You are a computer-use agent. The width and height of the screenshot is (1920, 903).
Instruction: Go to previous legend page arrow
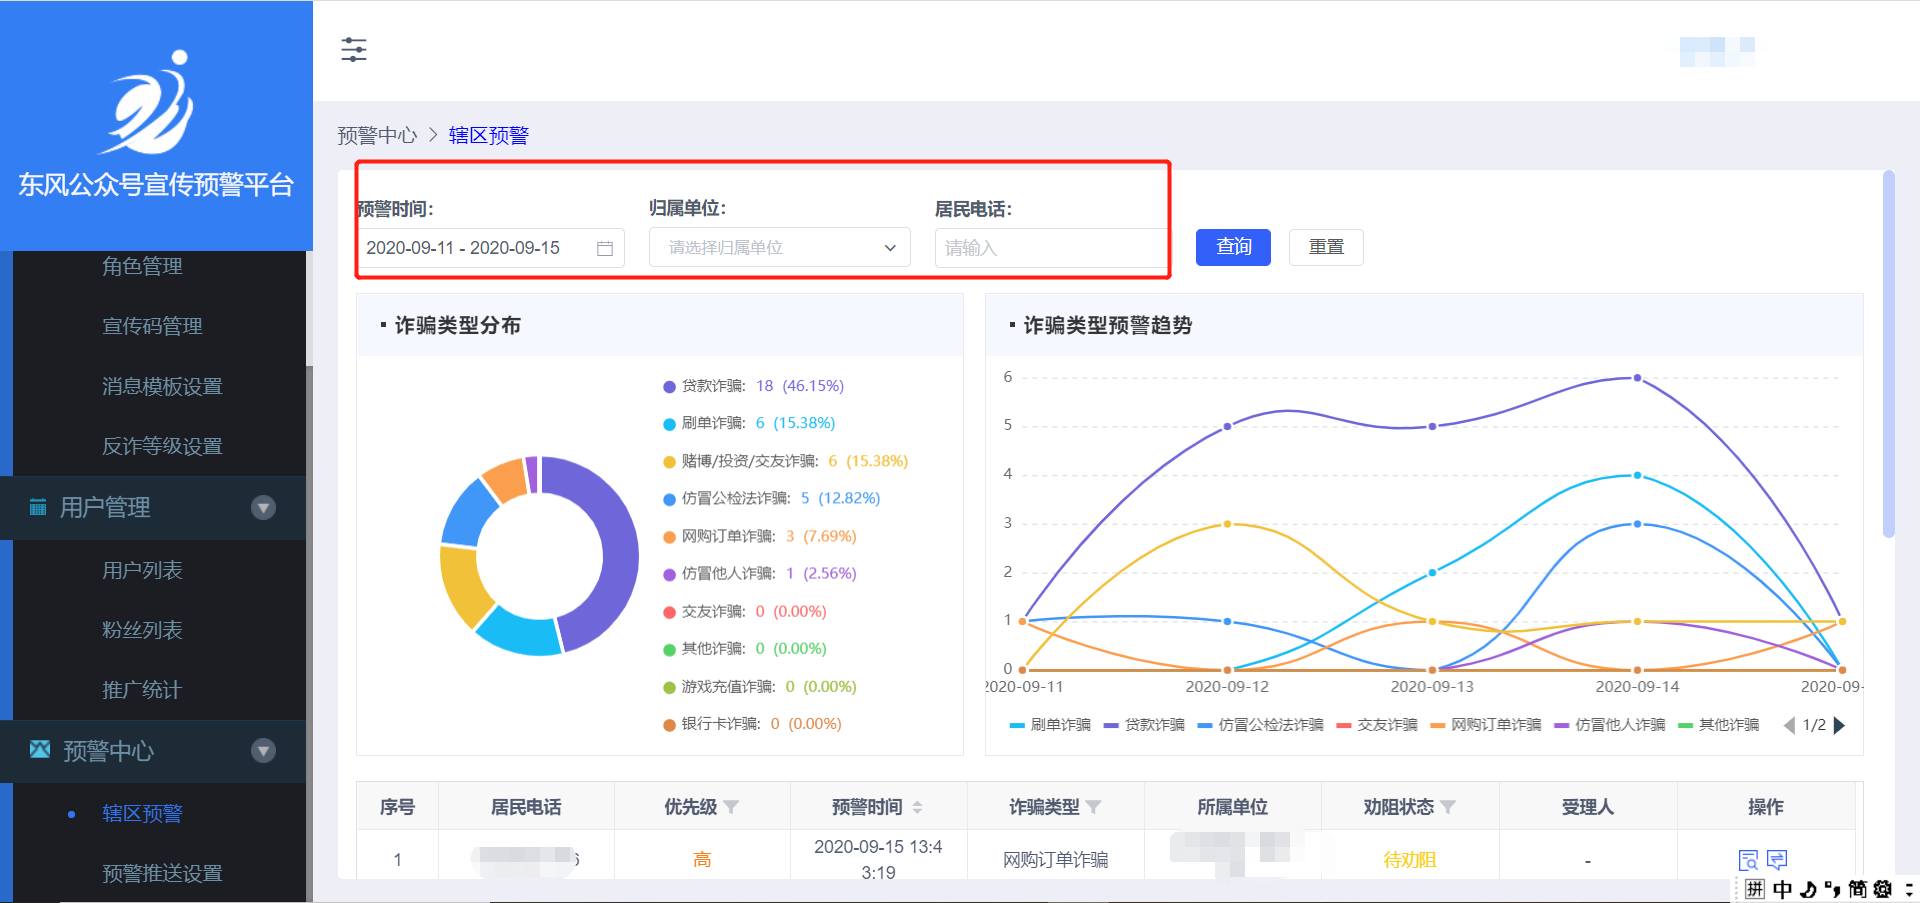[x=1790, y=725]
